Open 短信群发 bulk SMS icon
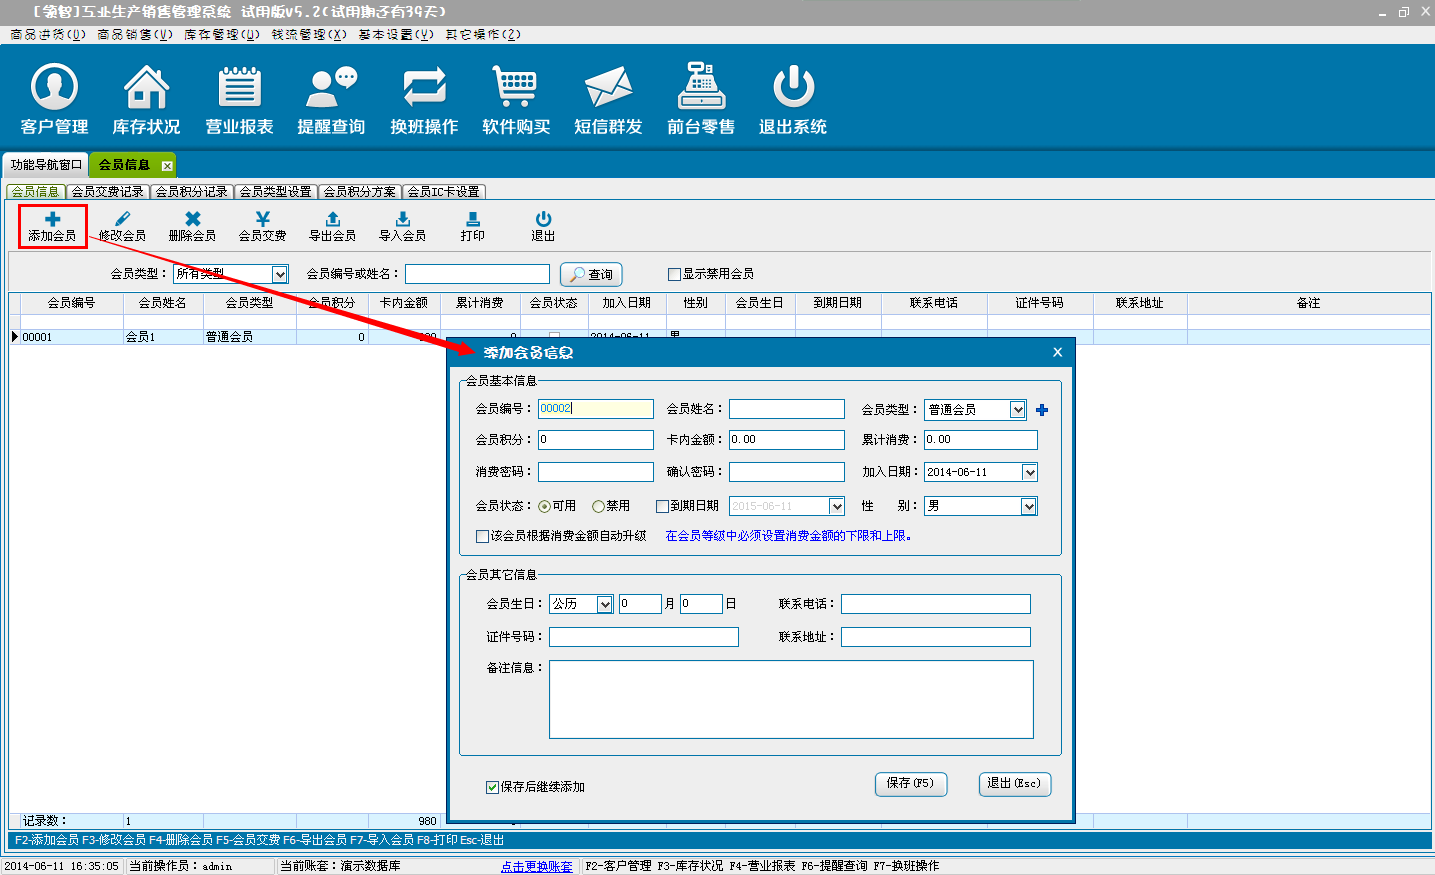1435x875 pixels. click(608, 98)
